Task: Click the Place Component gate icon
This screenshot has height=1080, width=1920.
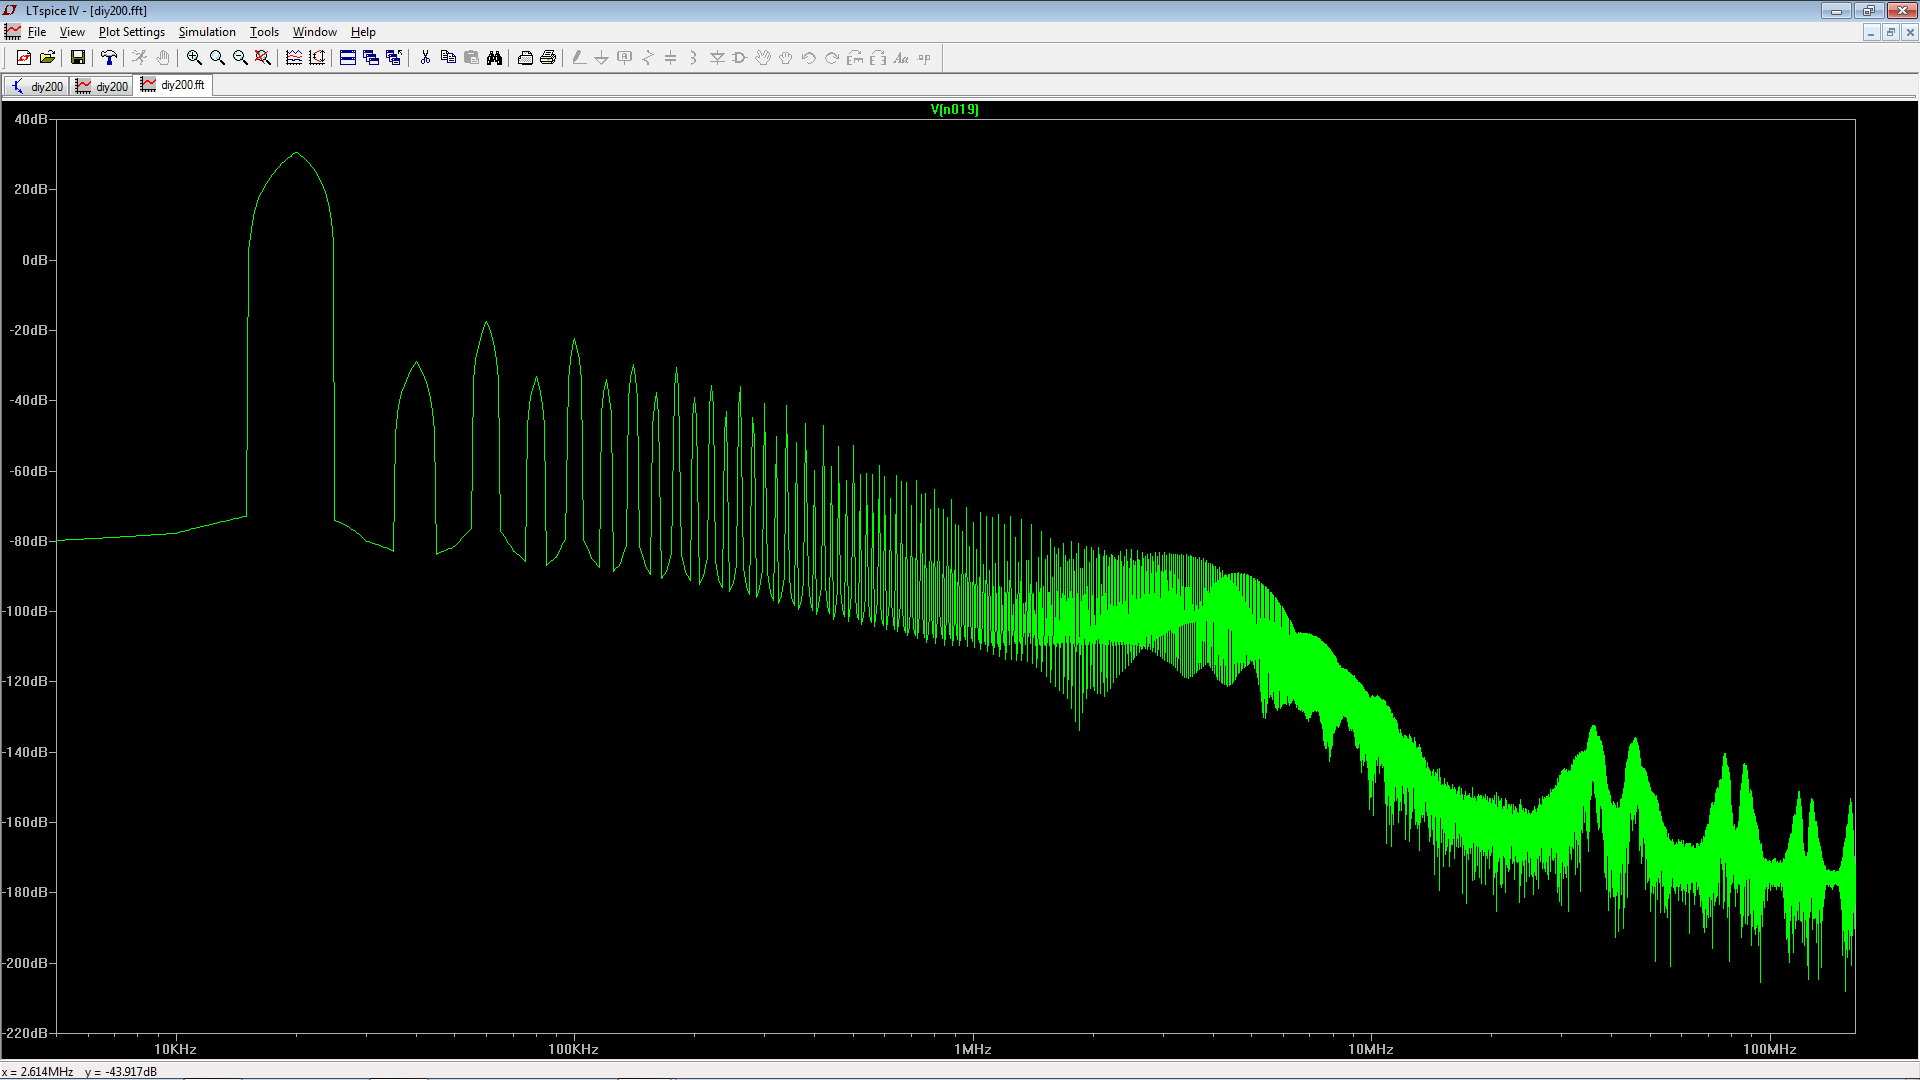Action: [740, 58]
